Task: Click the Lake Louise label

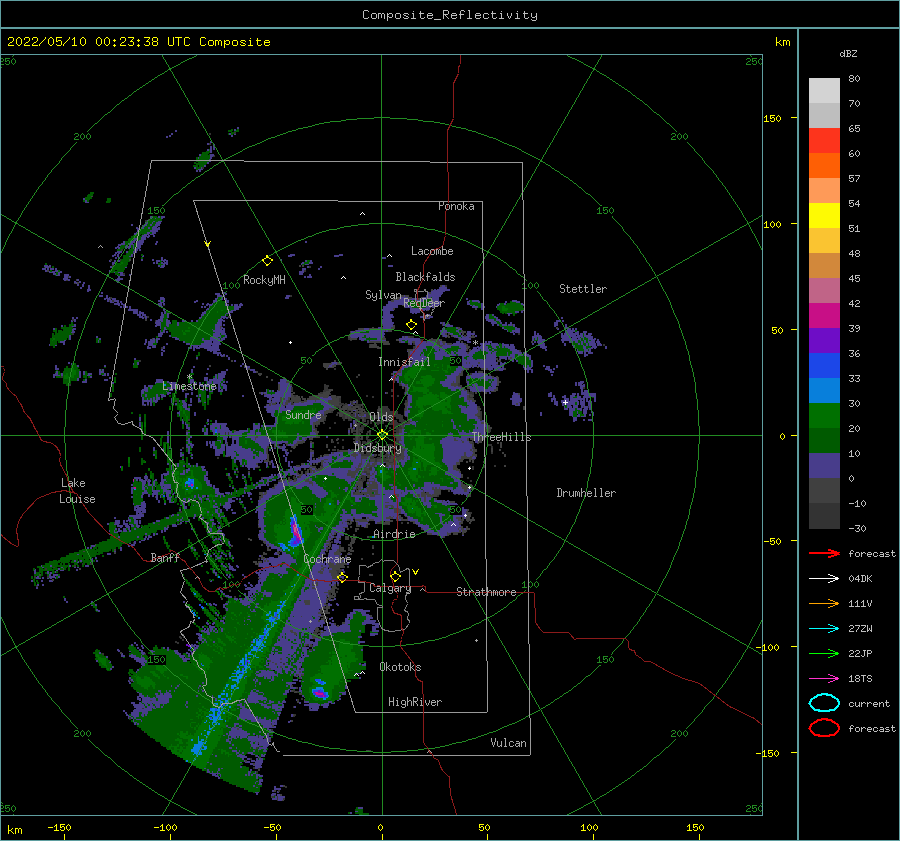Action: (77, 491)
